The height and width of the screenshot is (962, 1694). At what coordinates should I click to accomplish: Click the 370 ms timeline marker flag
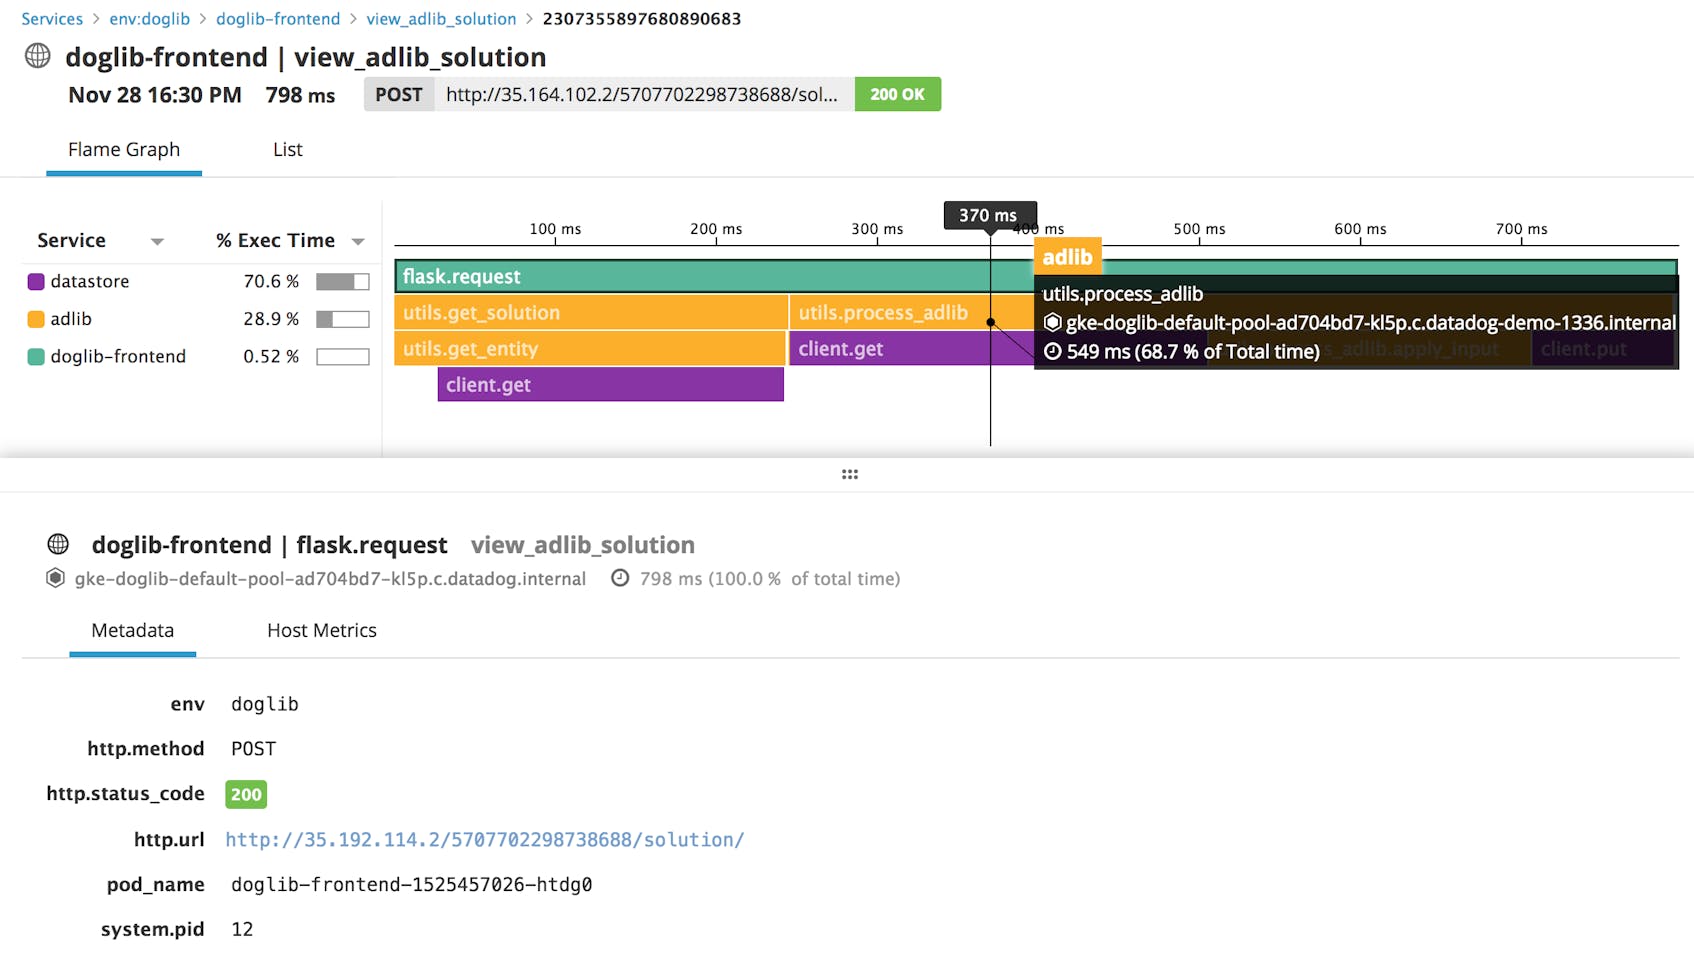(x=988, y=214)
